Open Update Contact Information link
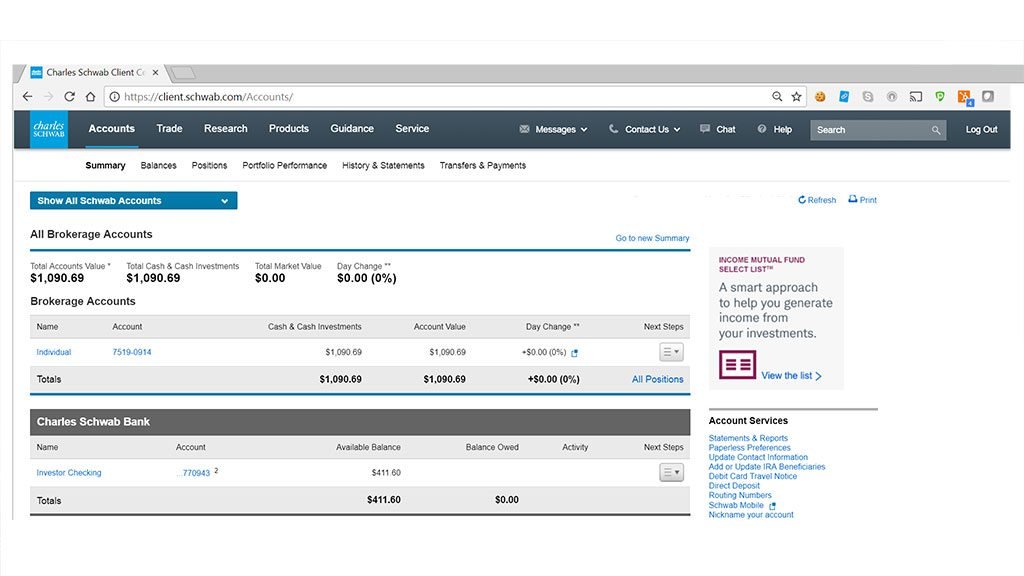 [758, 457]
